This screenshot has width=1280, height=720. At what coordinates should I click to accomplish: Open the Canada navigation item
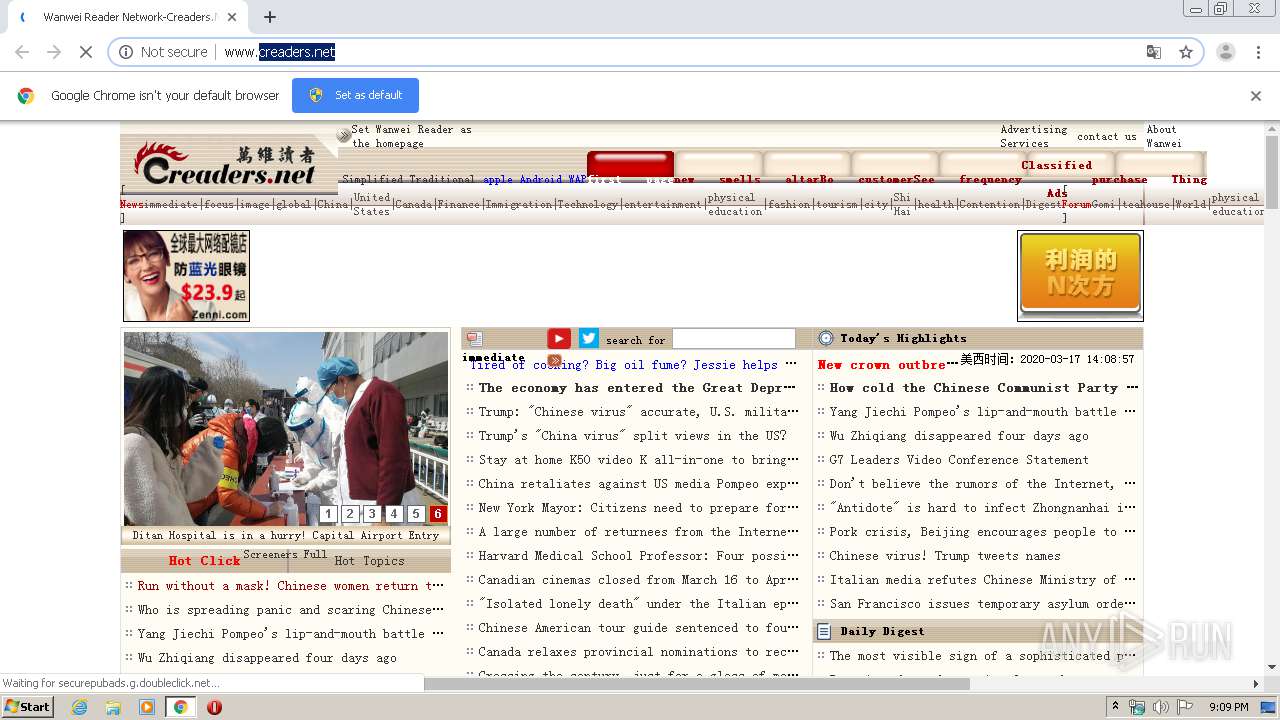pos(413,204)
